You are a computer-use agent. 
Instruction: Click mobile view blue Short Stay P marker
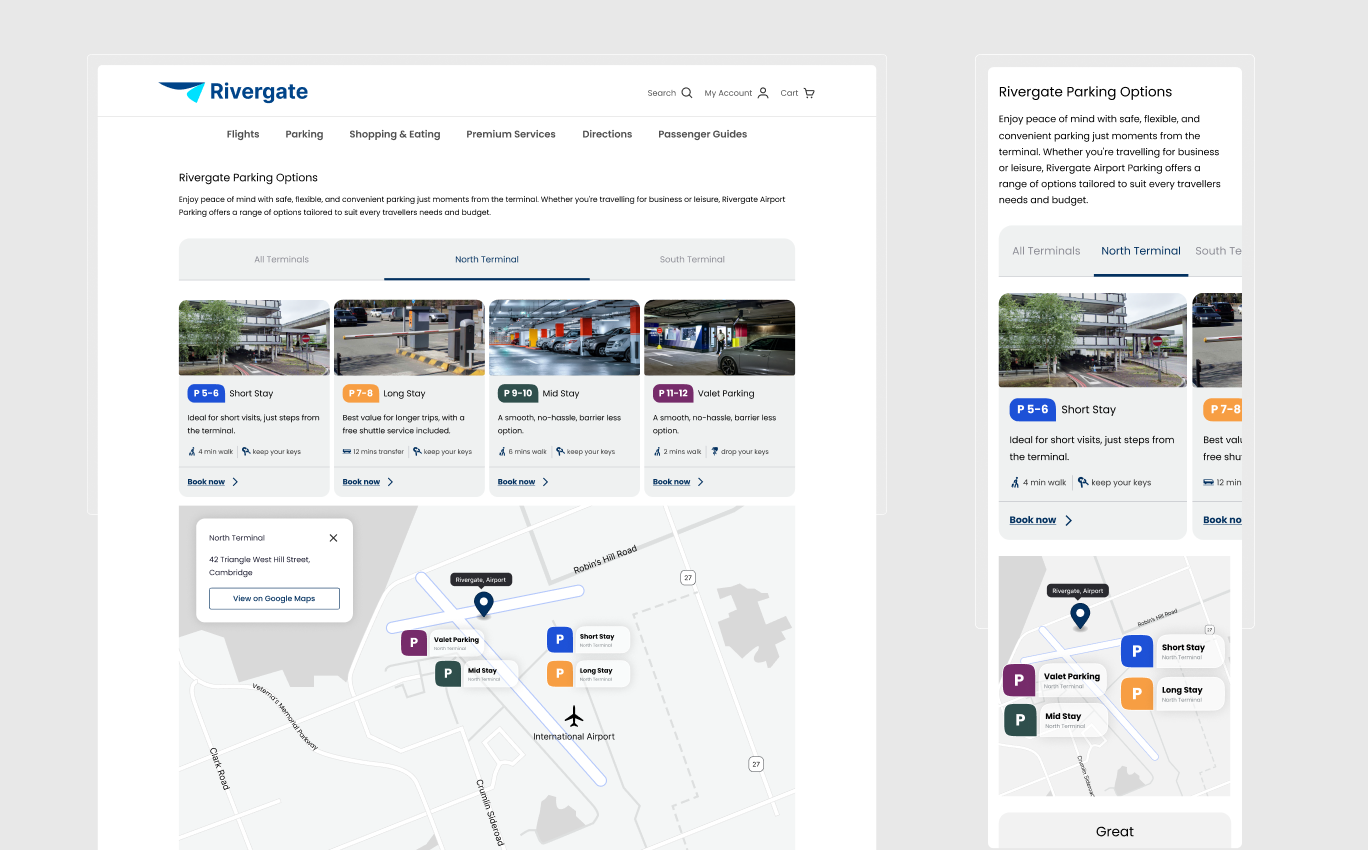click(1137, 651)
